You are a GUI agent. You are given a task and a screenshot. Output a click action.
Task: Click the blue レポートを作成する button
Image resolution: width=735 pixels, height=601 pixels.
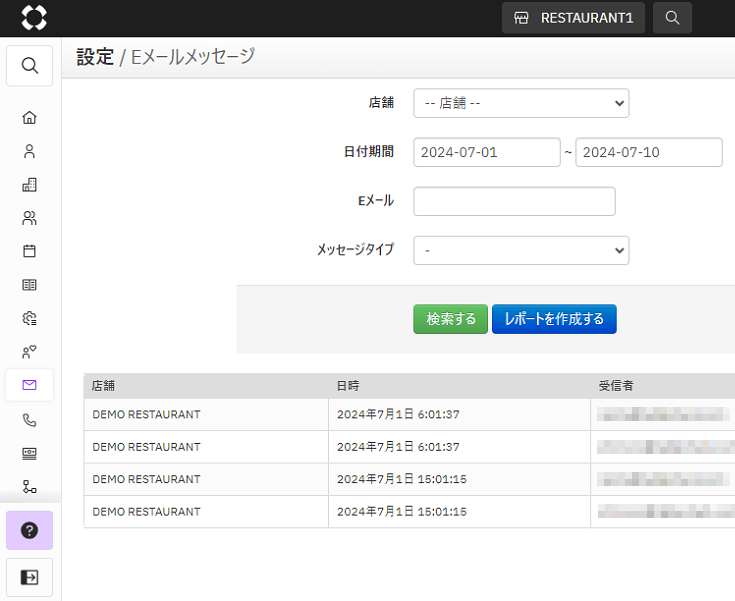[x=554, y=319]
